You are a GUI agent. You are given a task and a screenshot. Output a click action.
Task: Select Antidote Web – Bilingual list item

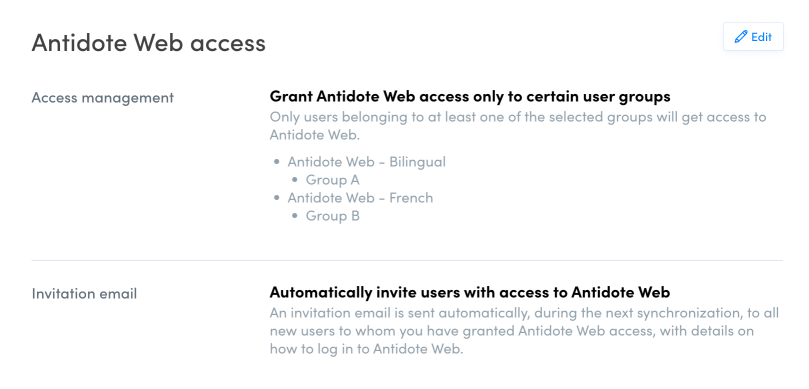pyautogui.click(x=366, y=162)
